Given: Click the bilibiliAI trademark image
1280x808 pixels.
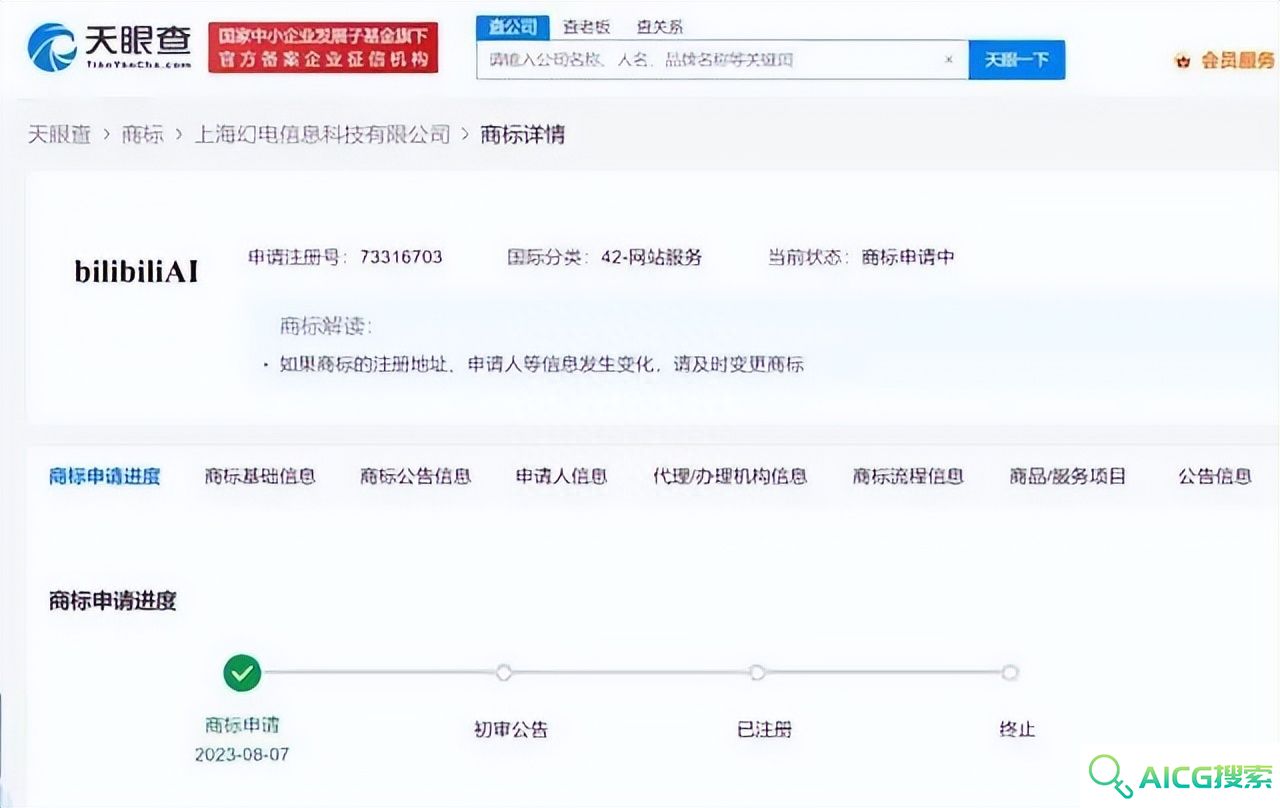Looking at the screenshot, I should point(136,272).
